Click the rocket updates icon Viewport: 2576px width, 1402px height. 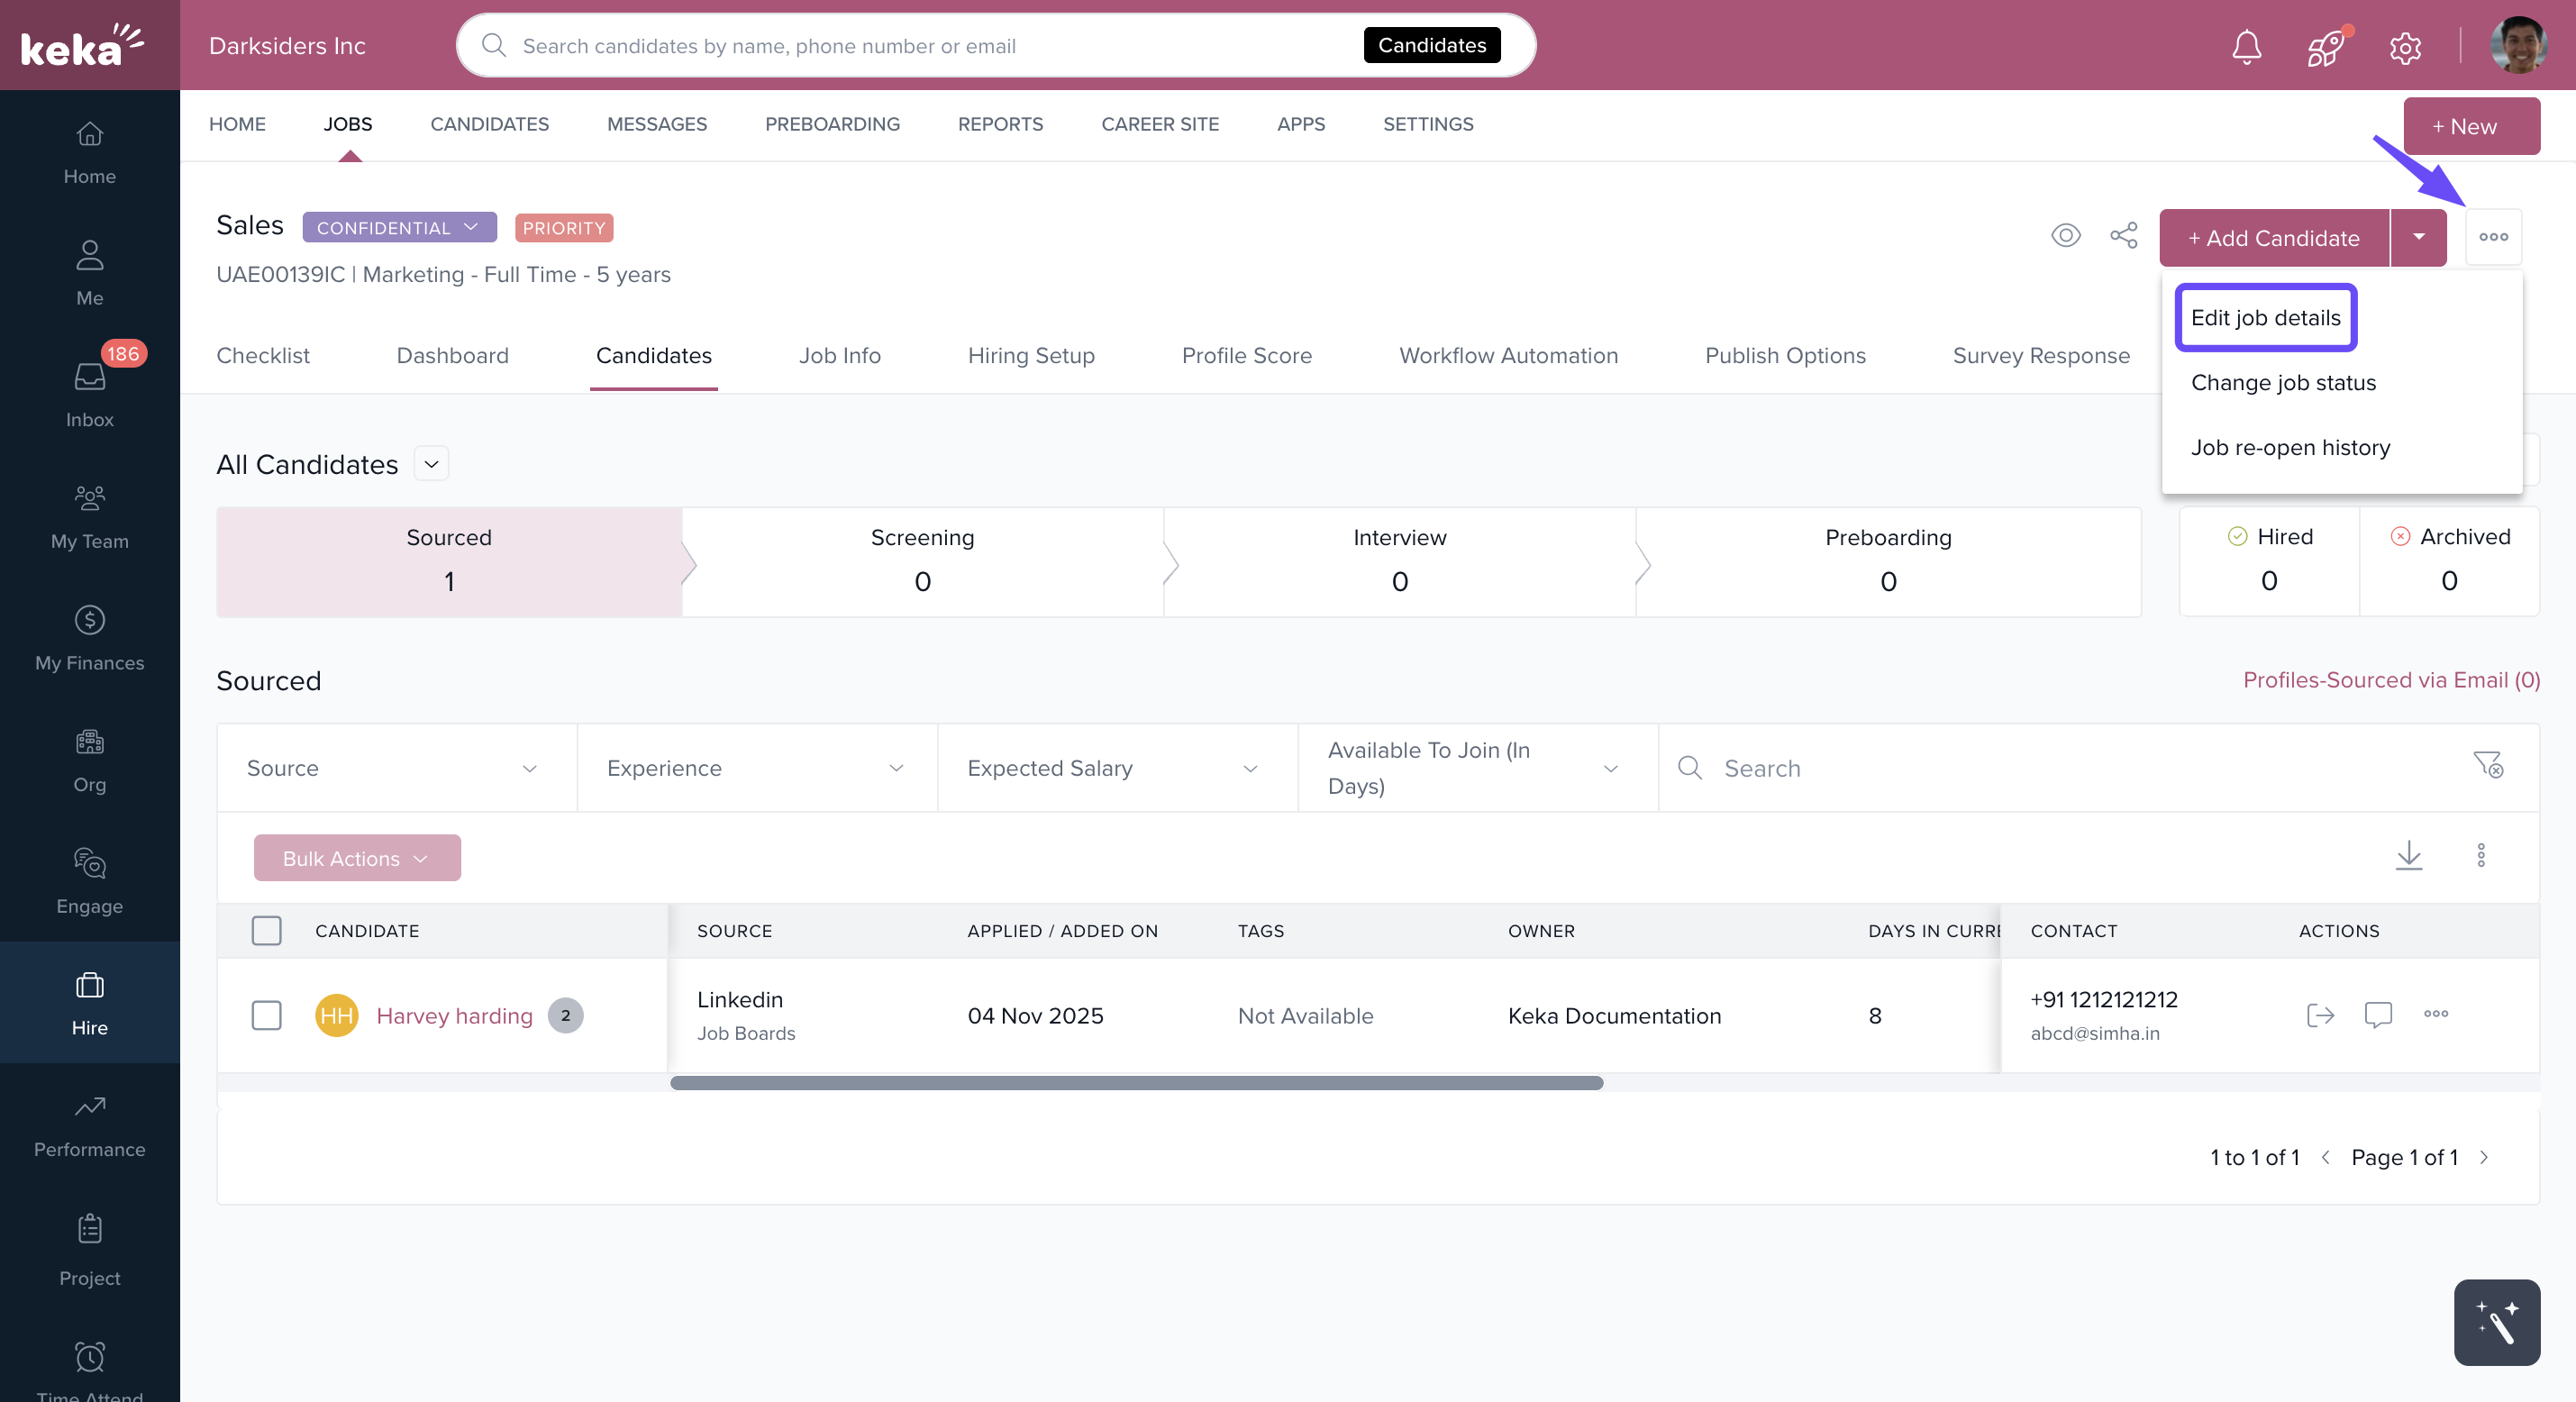(x=2325, y=46)
